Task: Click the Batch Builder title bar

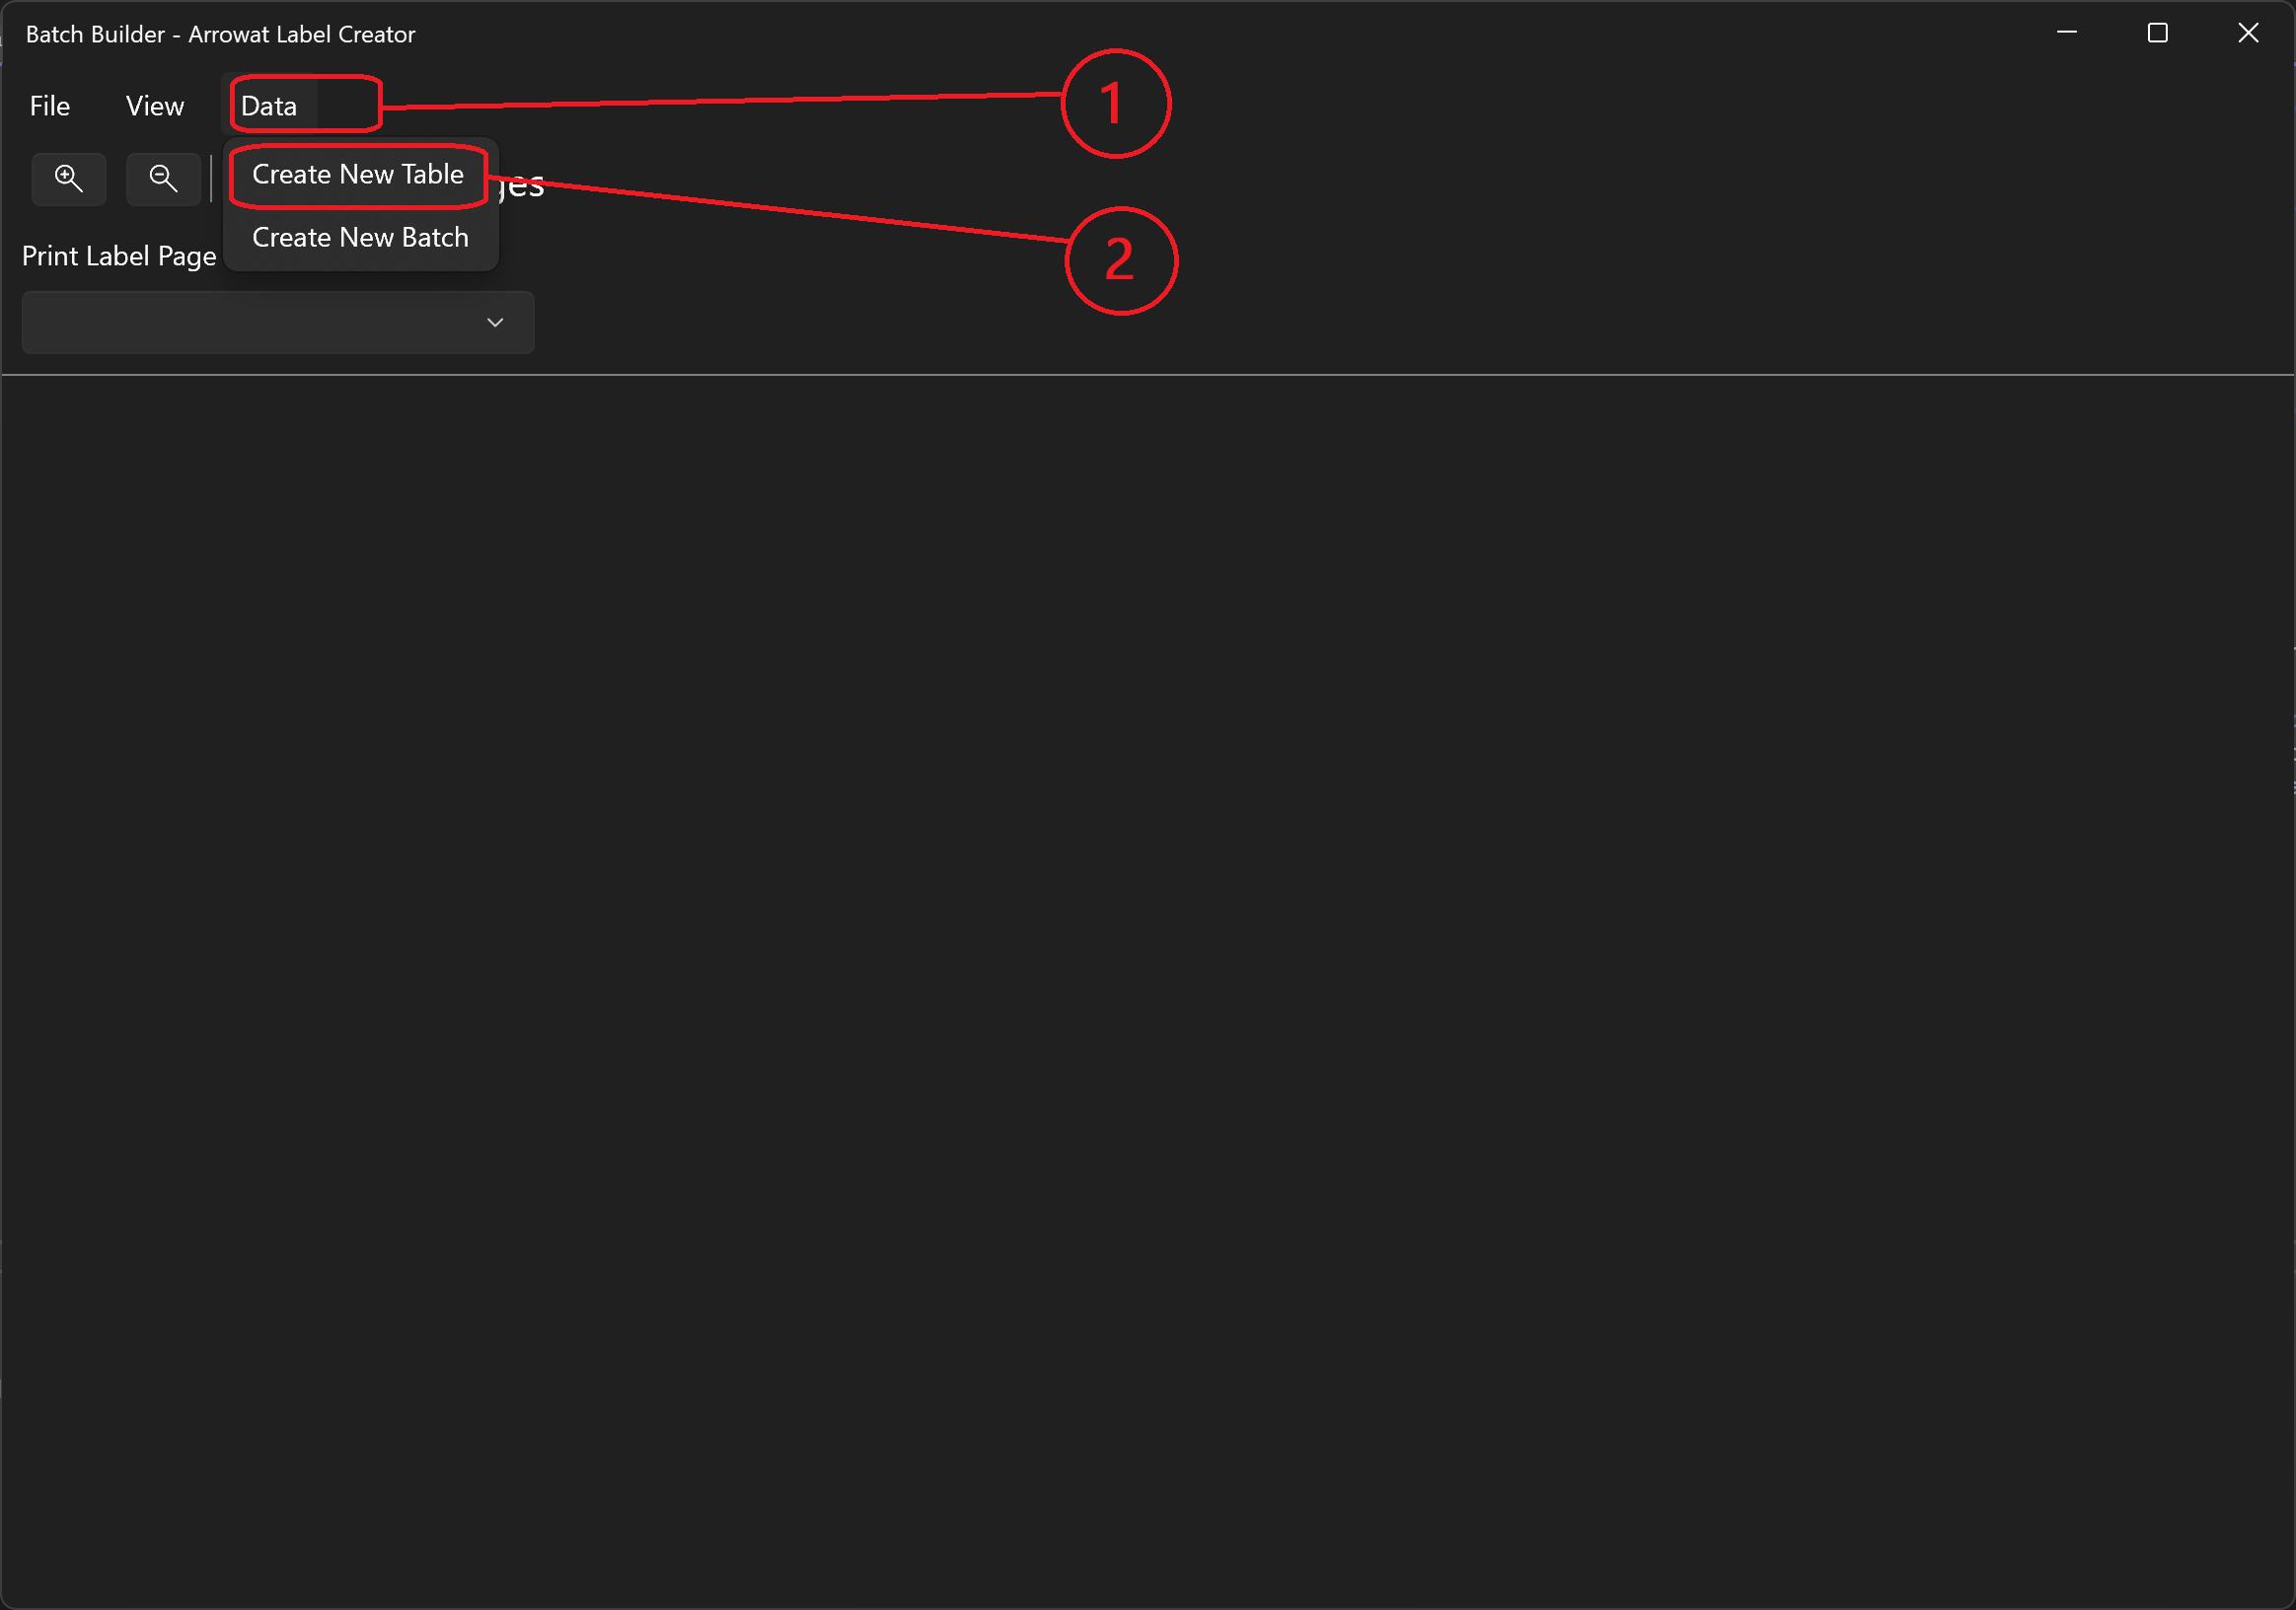Action: (x=1148, y=32)
